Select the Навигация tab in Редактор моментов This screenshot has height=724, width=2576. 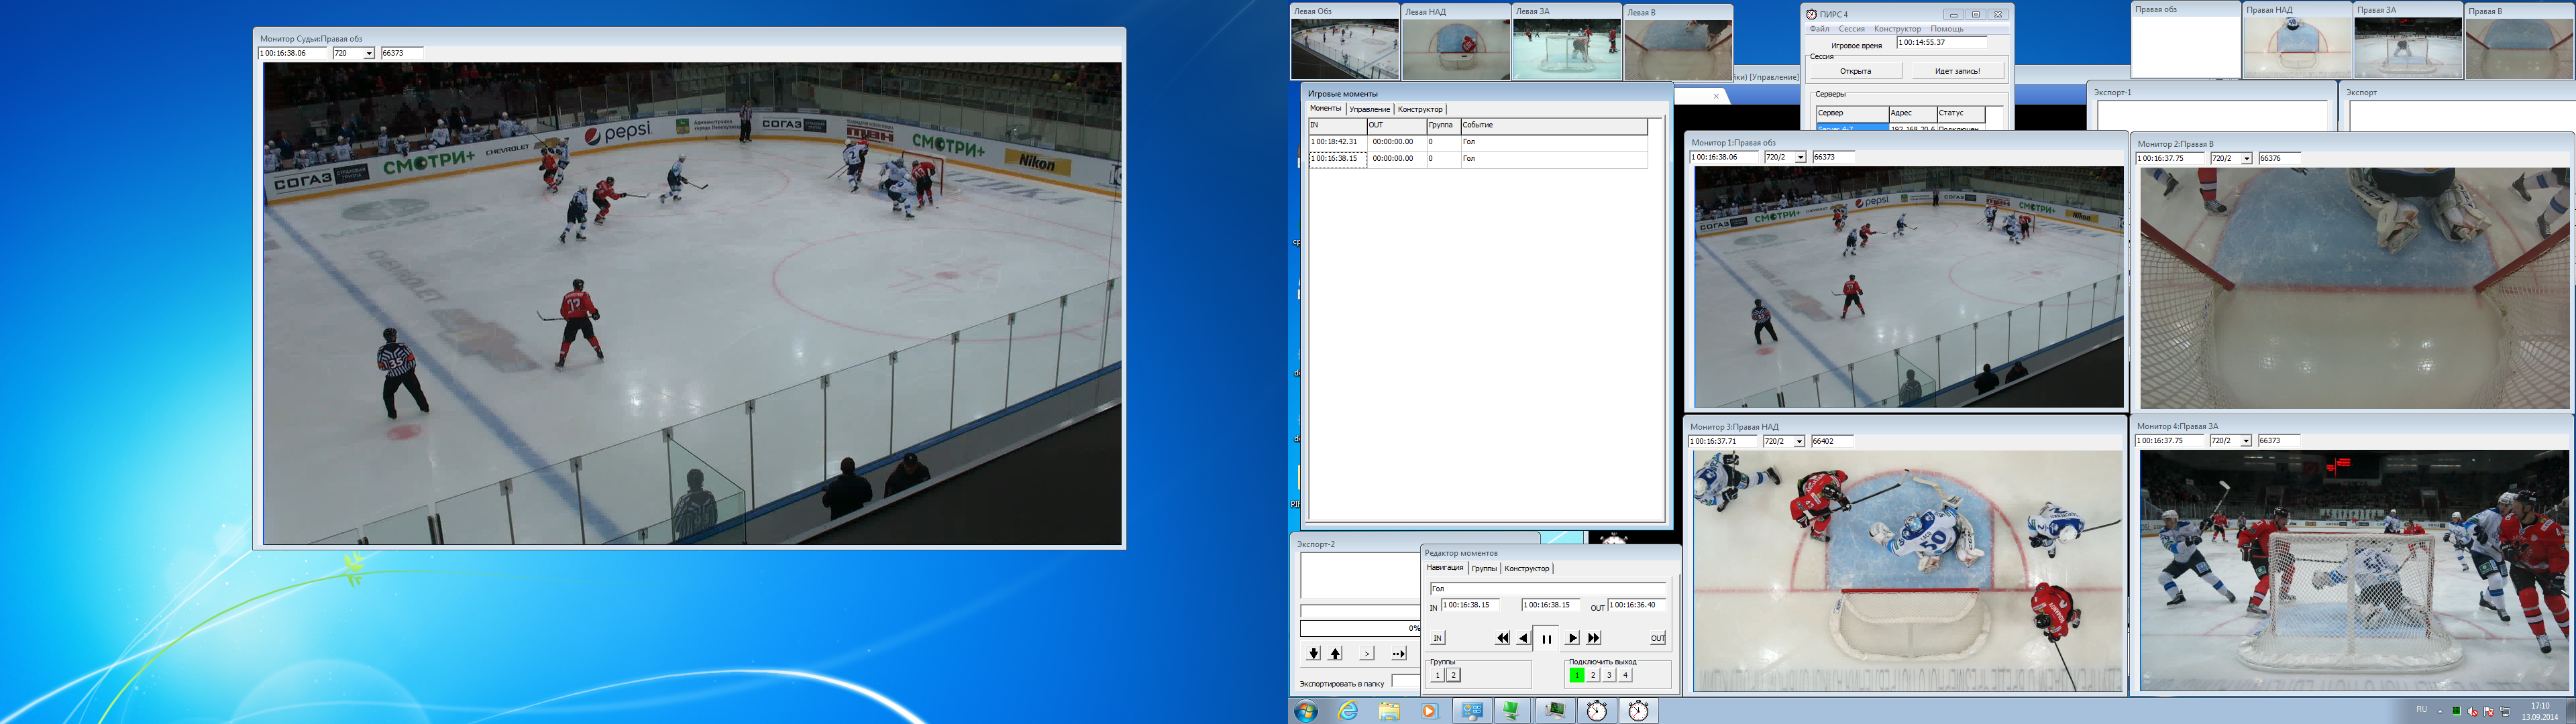(1445, 567)
